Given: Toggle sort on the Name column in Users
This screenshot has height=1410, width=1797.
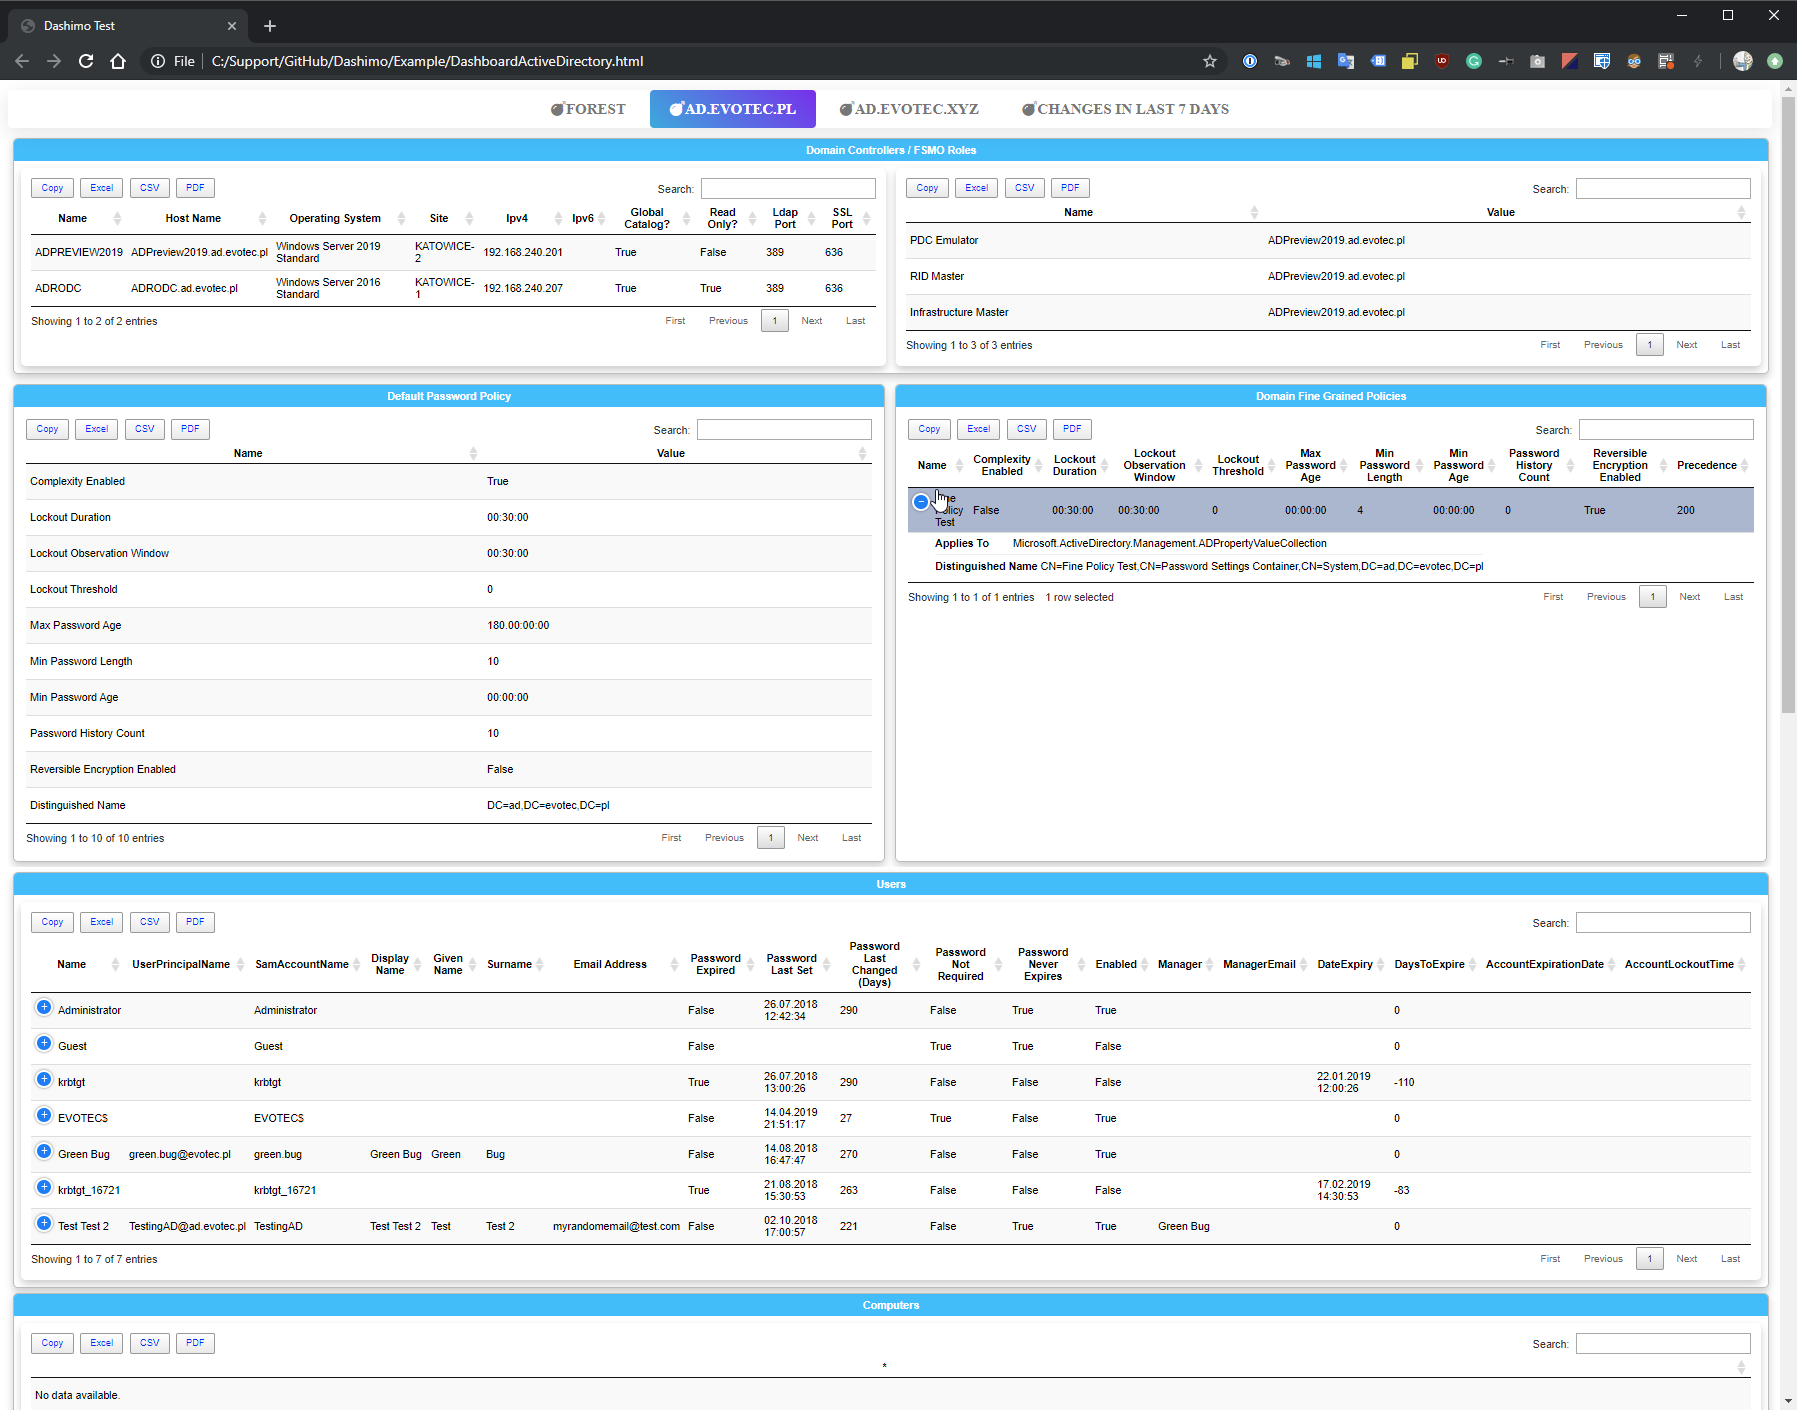Looking at the screenshot, I should pos(71,964).
